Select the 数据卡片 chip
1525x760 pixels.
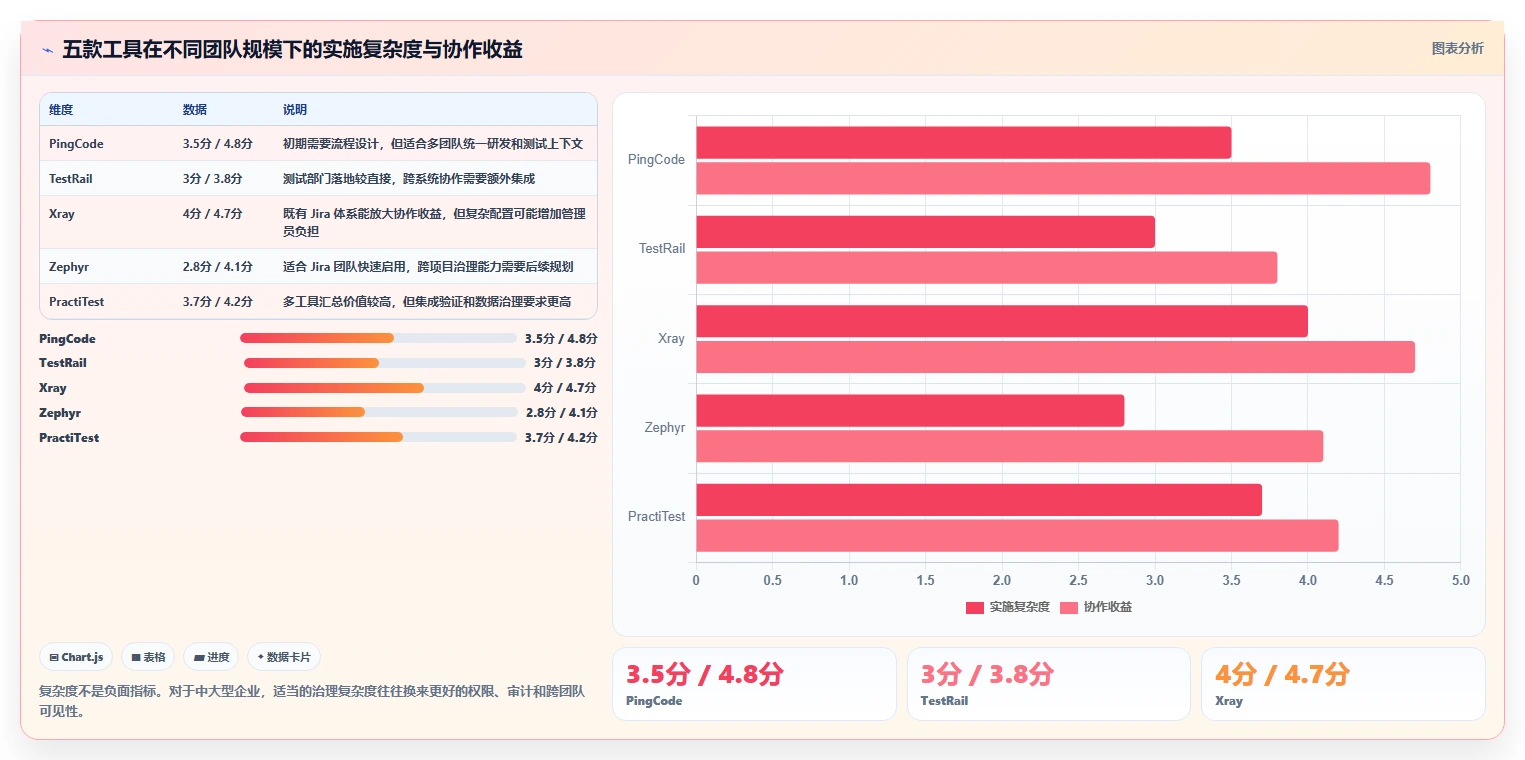284,657
